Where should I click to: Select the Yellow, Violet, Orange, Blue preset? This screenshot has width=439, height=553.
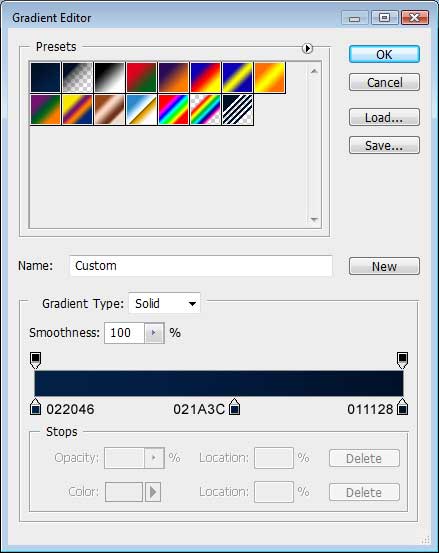(x=78, y=109)
